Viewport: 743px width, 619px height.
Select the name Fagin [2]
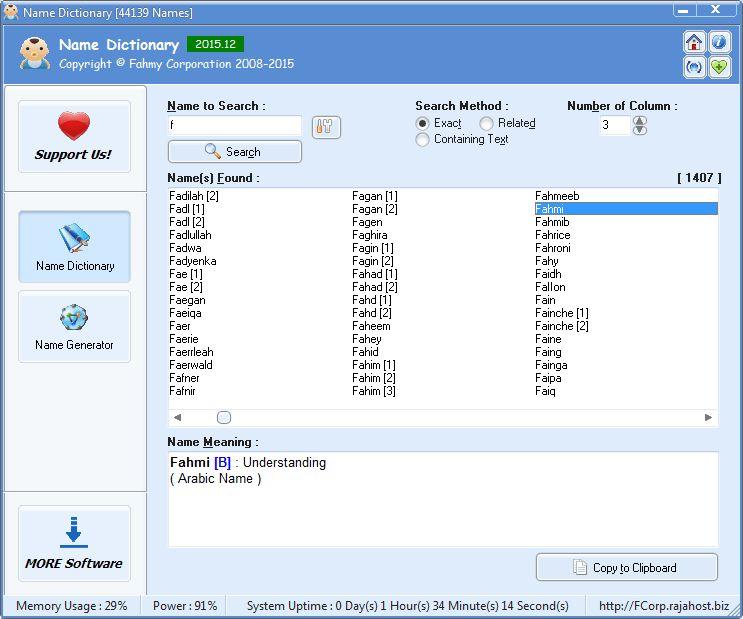pos(373,261)
